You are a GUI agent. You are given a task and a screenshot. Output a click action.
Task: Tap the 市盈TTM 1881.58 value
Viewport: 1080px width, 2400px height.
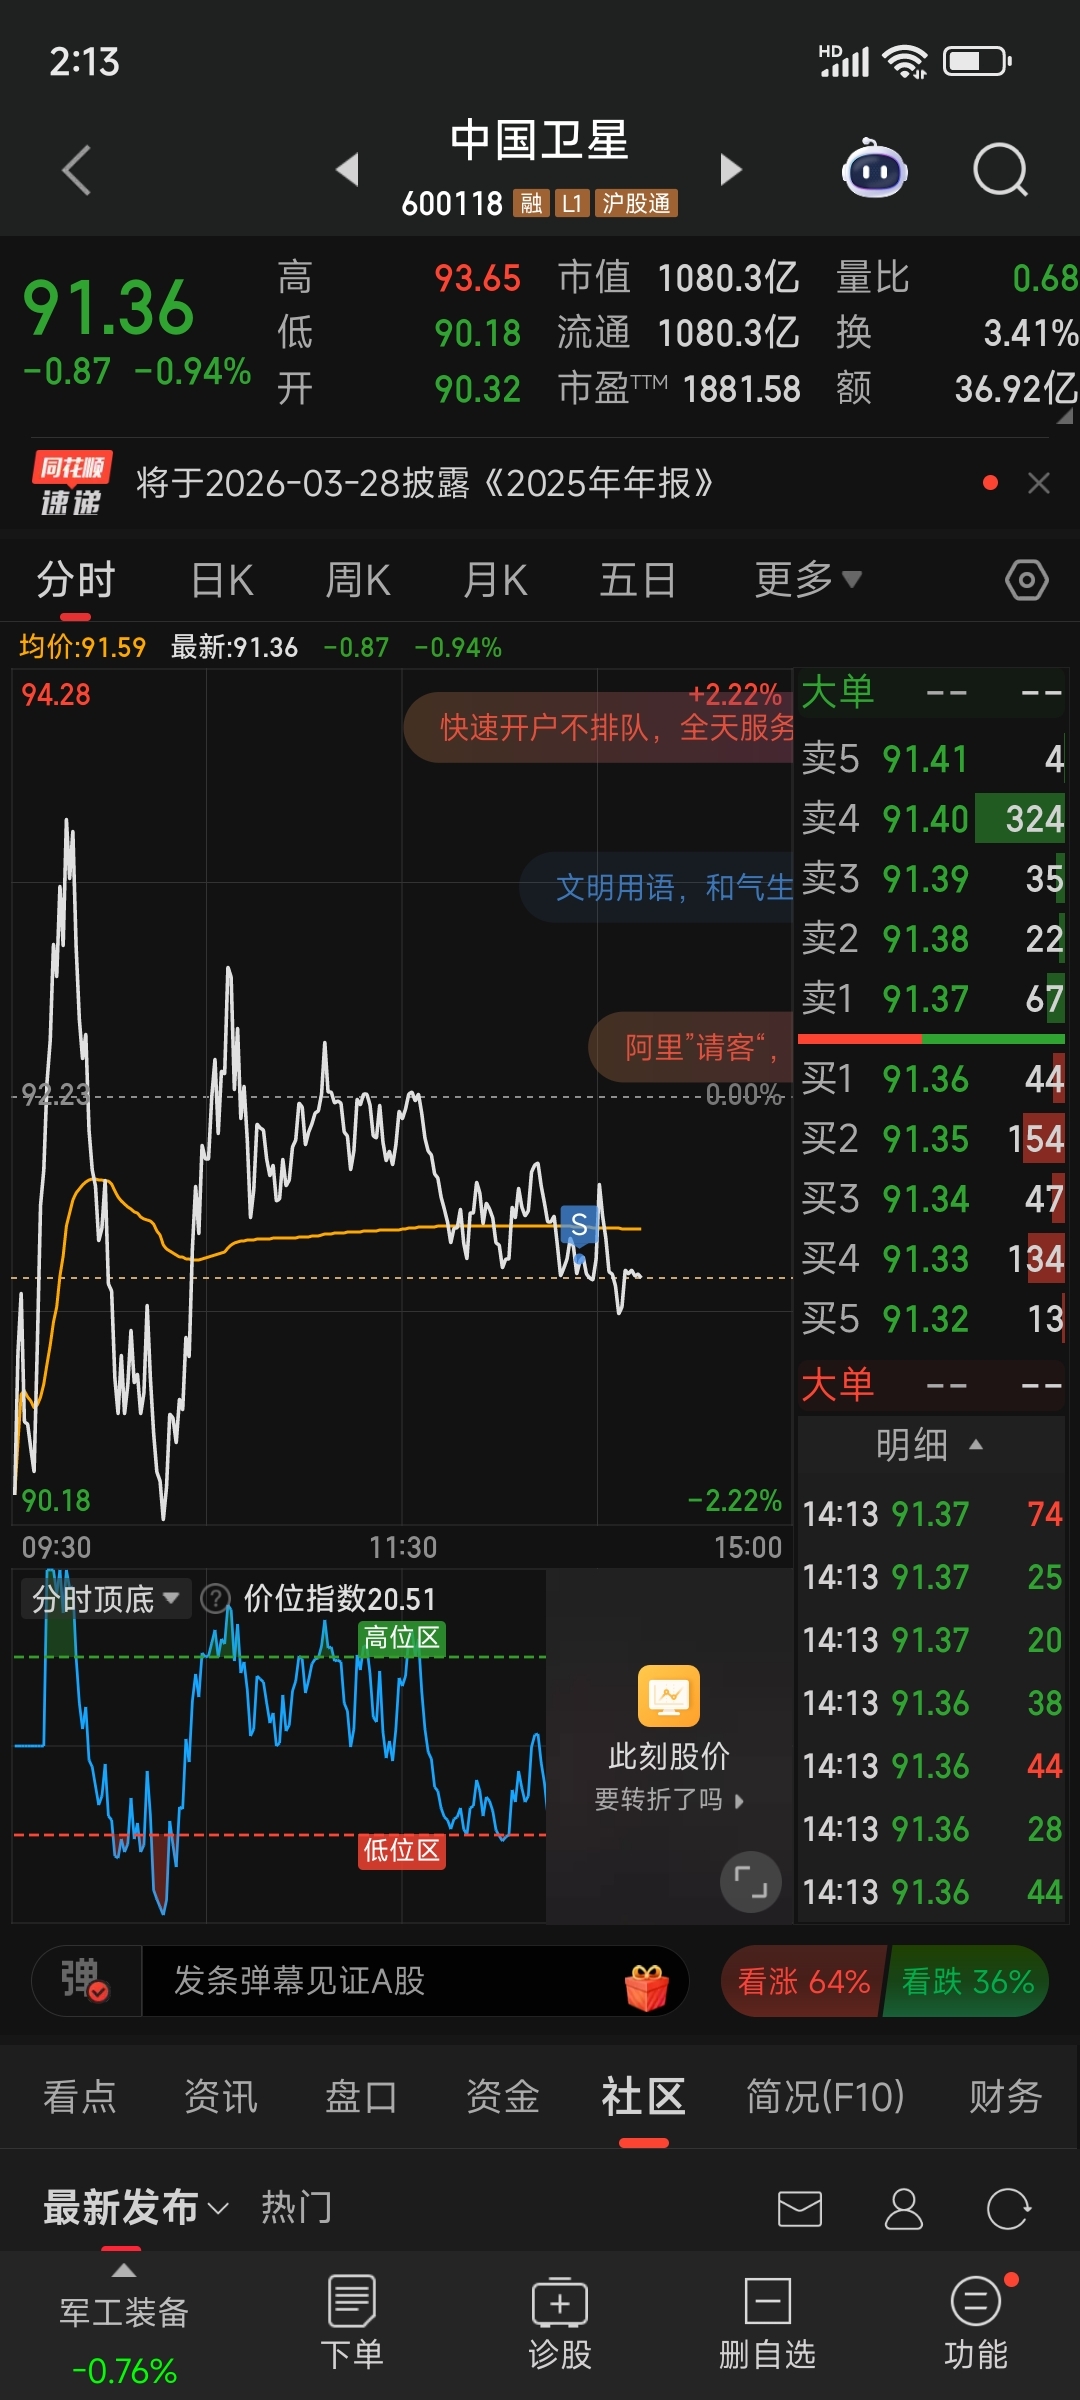pos(741,389)
